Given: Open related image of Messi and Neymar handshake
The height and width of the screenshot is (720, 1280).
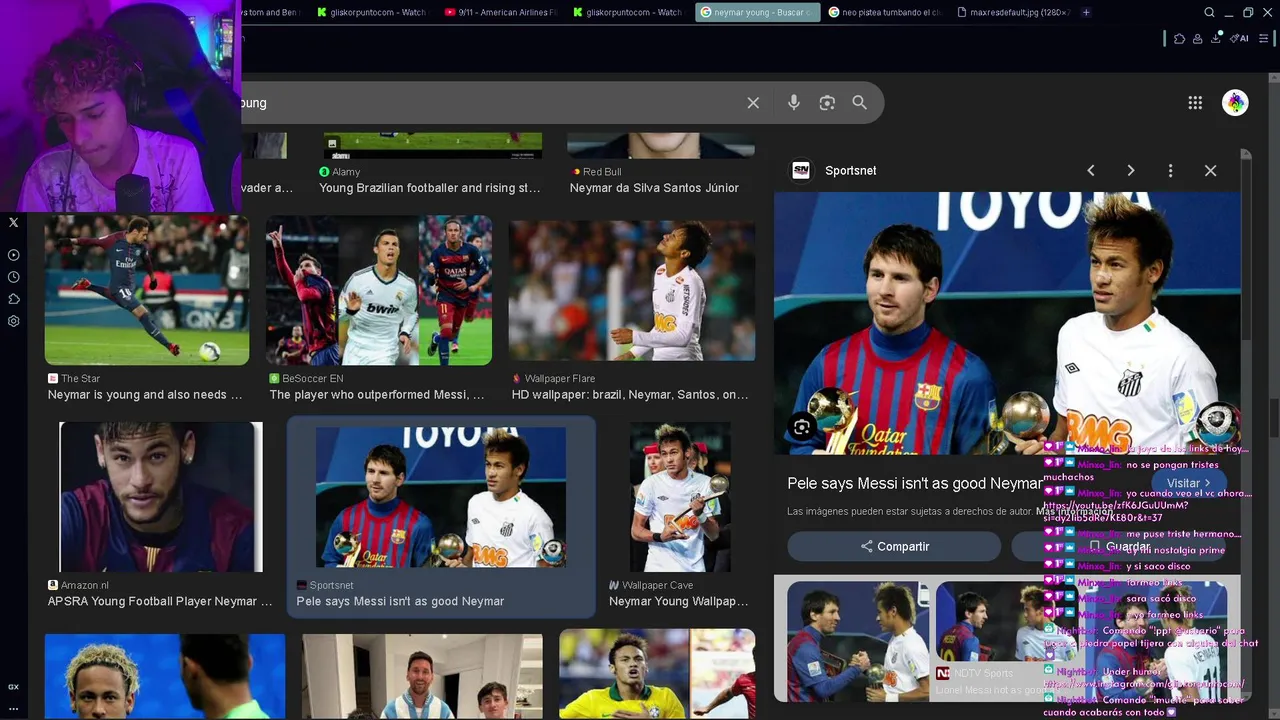Looking at the screenshot, I should point(858,641).
